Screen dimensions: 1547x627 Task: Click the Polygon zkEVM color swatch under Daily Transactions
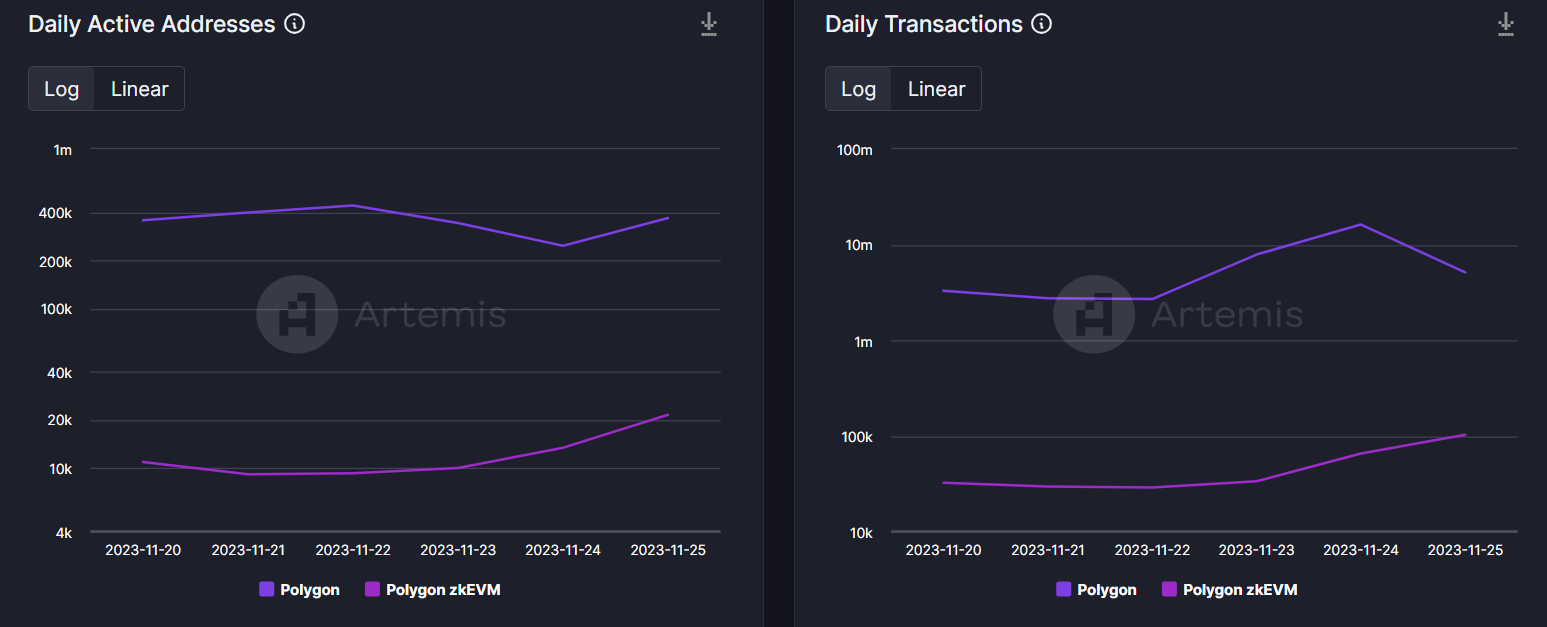(1169, 589)
